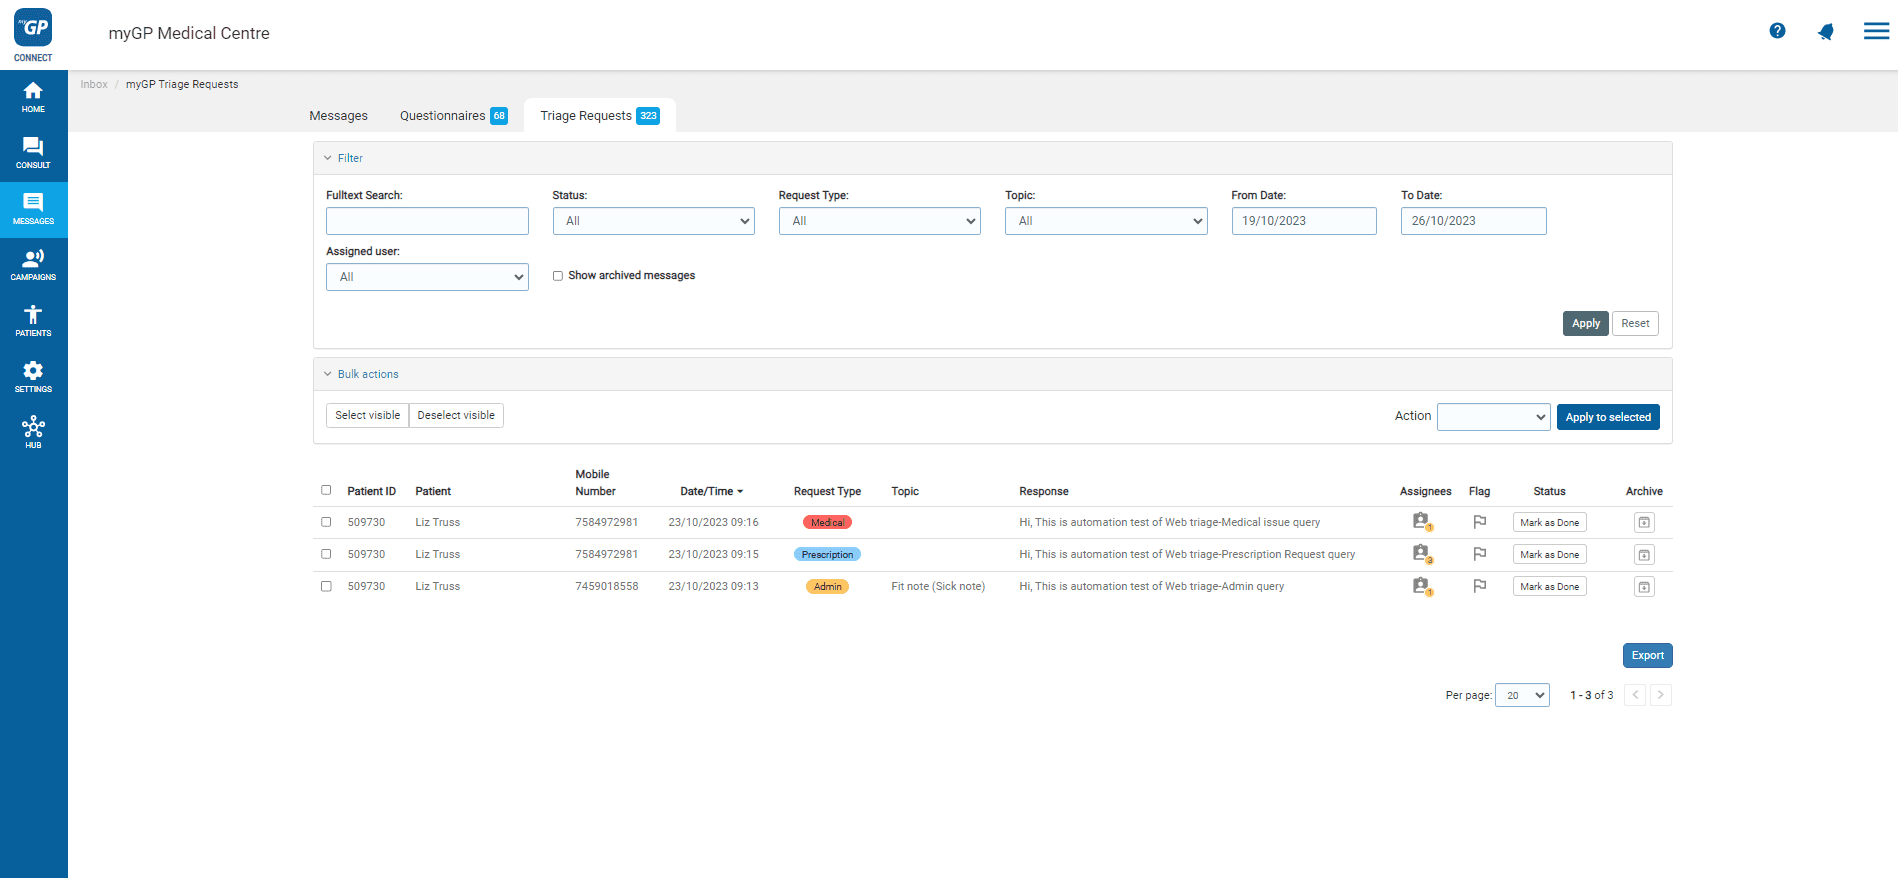Click mobile number 7459018558
Image resolution: width=1898 pixels, height=878 pixels.
[x=607, y=586]
